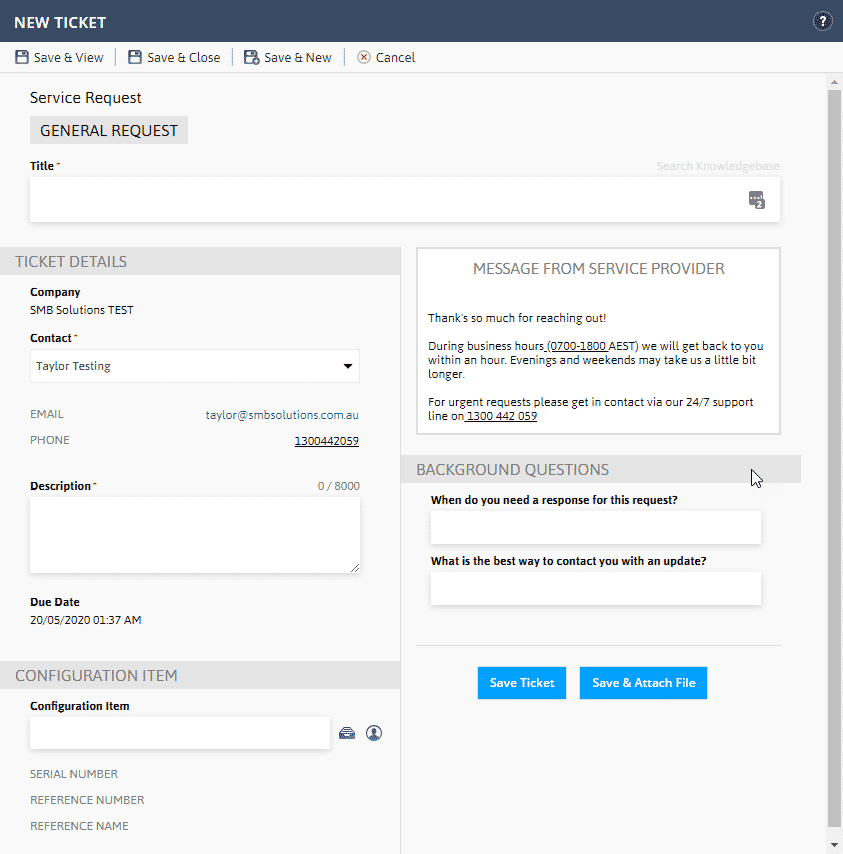Click the REFERENCE NUMBER label
Viewport: 843px width, 854px height.
[87, 800]
